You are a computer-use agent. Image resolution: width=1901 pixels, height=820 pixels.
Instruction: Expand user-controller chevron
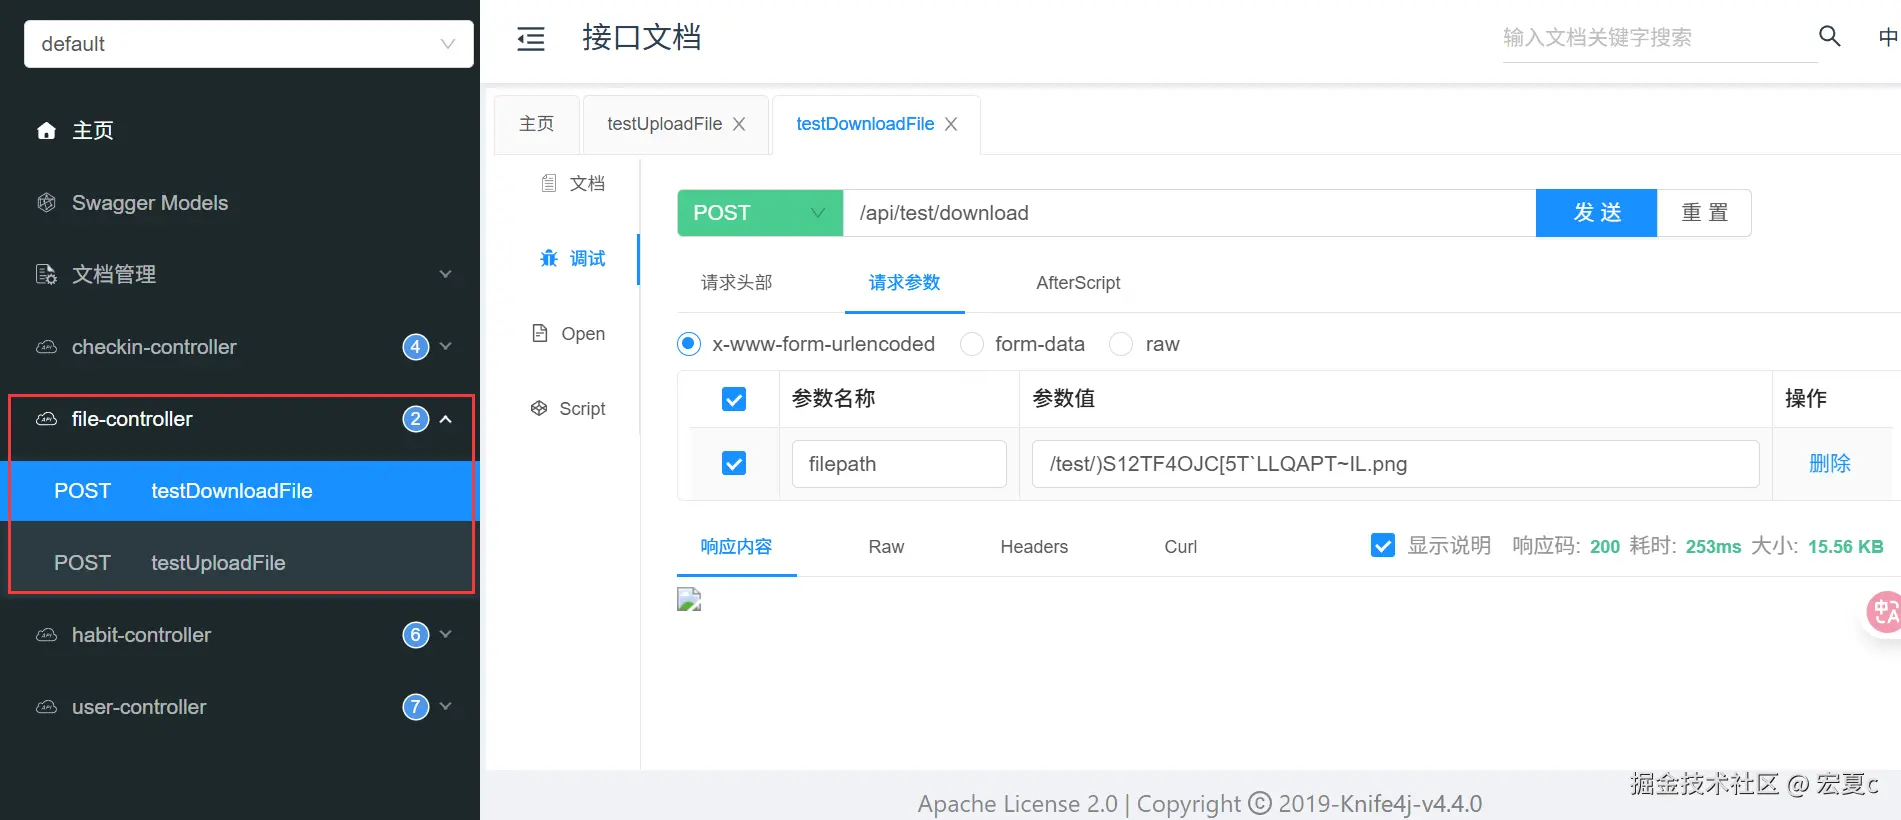pos(446,706)
